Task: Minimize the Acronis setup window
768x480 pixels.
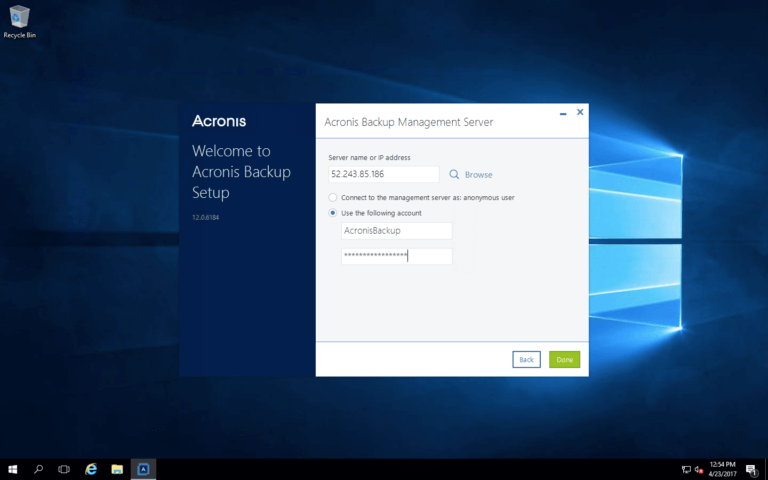Action: tap(563, 114)
